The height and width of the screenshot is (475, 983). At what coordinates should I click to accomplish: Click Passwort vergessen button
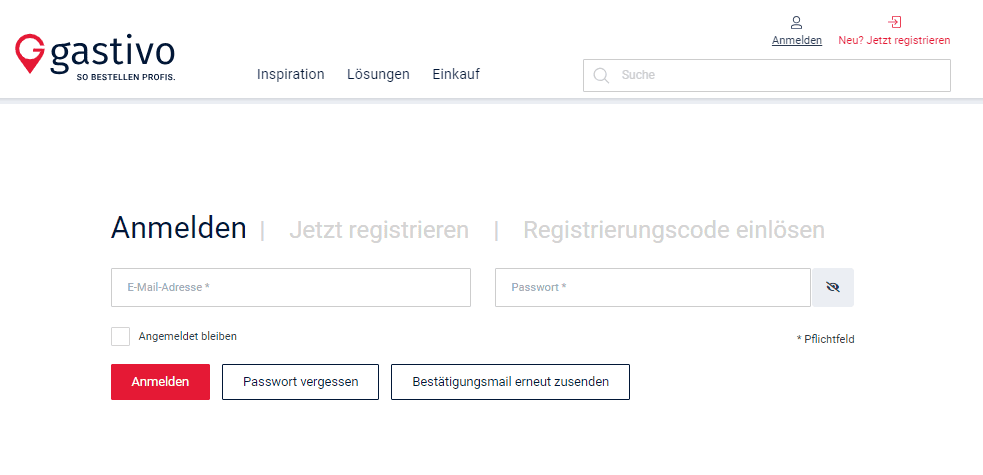tap(300, 382)
